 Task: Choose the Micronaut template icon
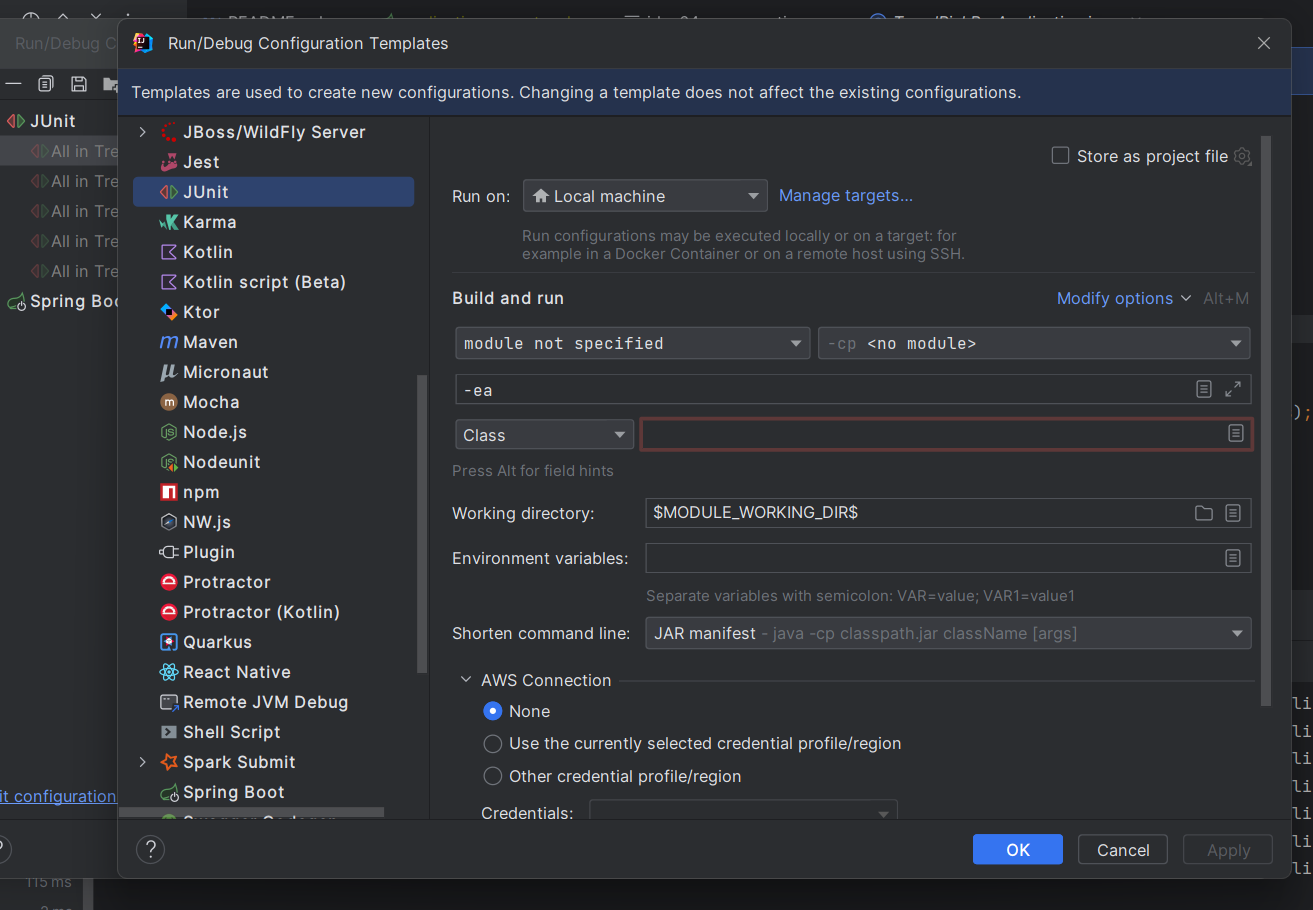[168, 372]
